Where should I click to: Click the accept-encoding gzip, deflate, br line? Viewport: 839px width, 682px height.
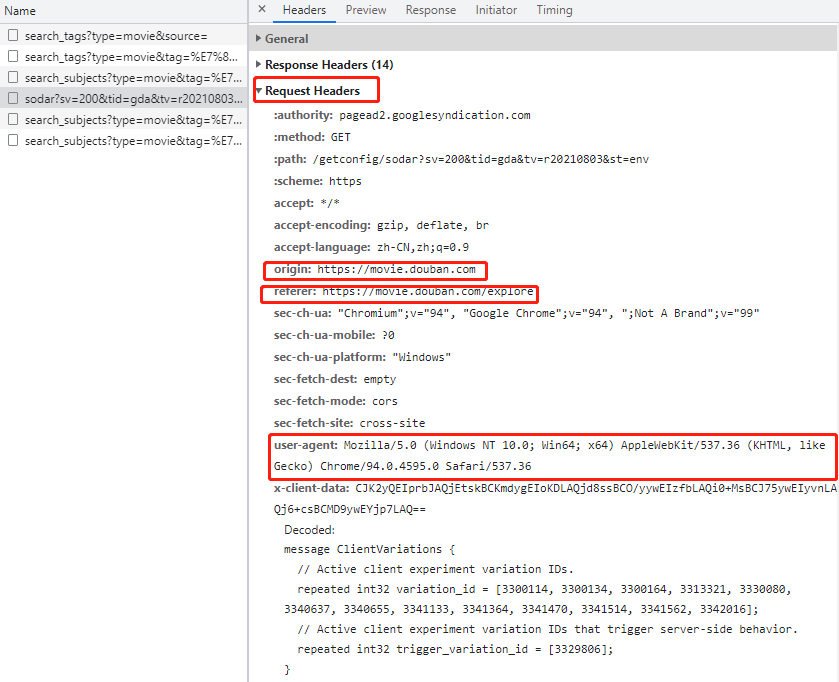(x=381, y=225)
